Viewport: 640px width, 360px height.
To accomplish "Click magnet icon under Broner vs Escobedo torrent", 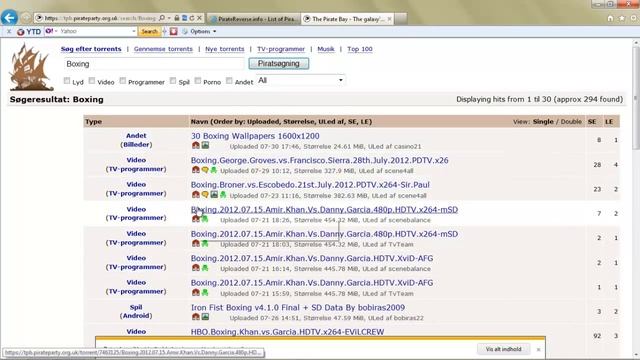I will pos(196,194).
